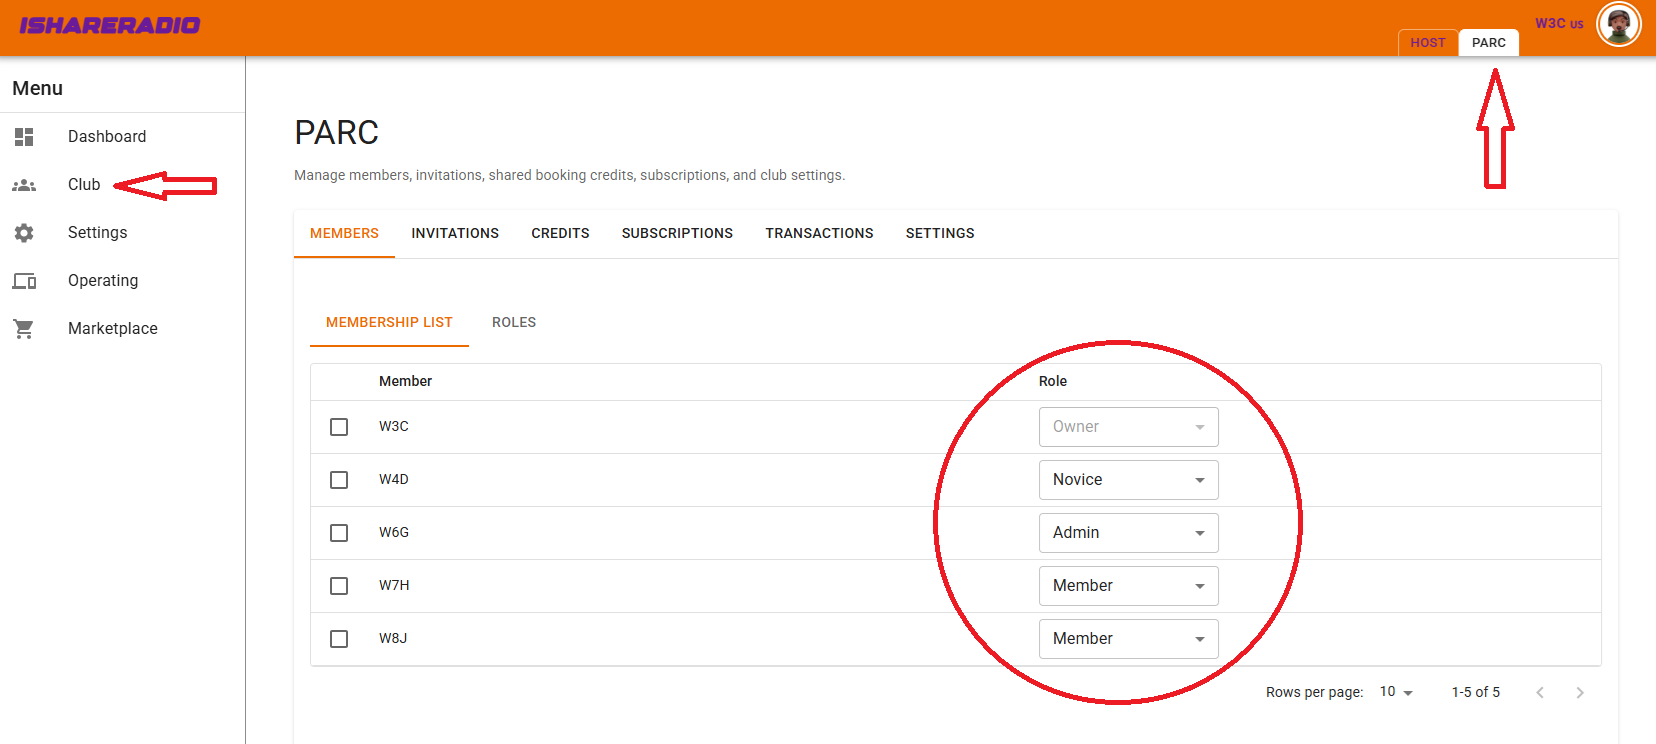Viewport: 1656px width, 744px height.
Task: Open the Owner role dropdown for W3C
Action: click(1128, 427)
